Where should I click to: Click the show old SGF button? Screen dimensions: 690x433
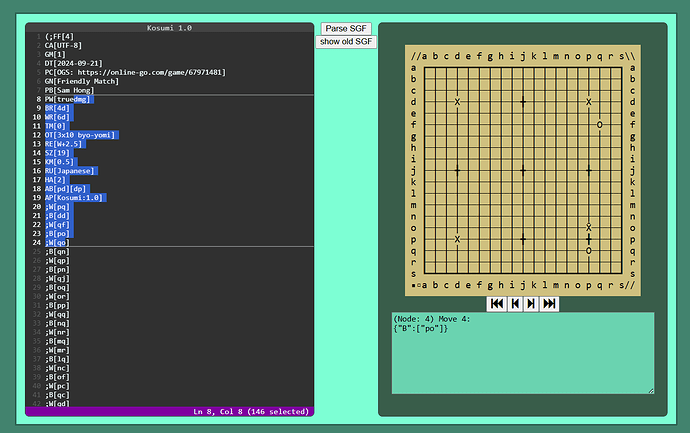(x=346, y=42)
